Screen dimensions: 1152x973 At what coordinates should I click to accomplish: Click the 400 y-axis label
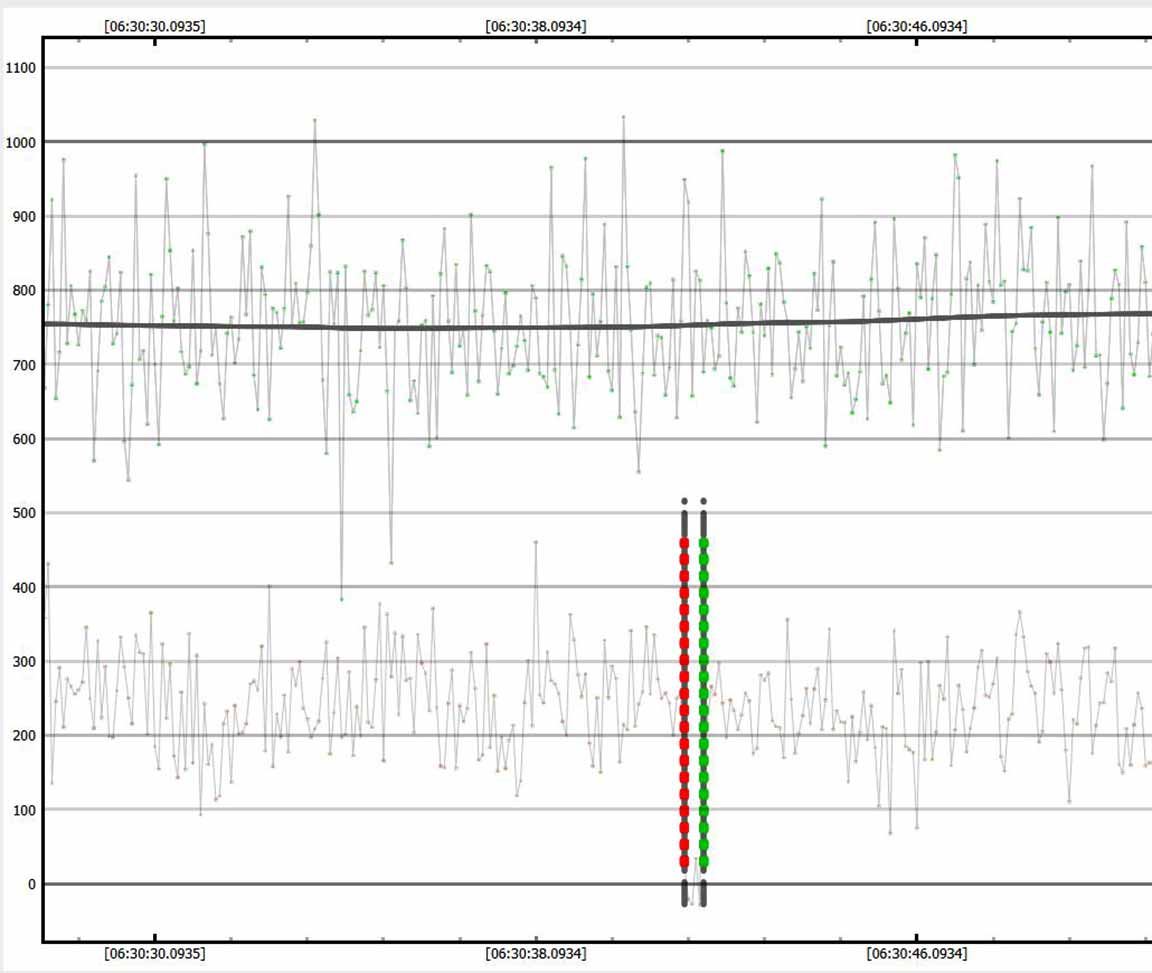[x=24, y=588]
